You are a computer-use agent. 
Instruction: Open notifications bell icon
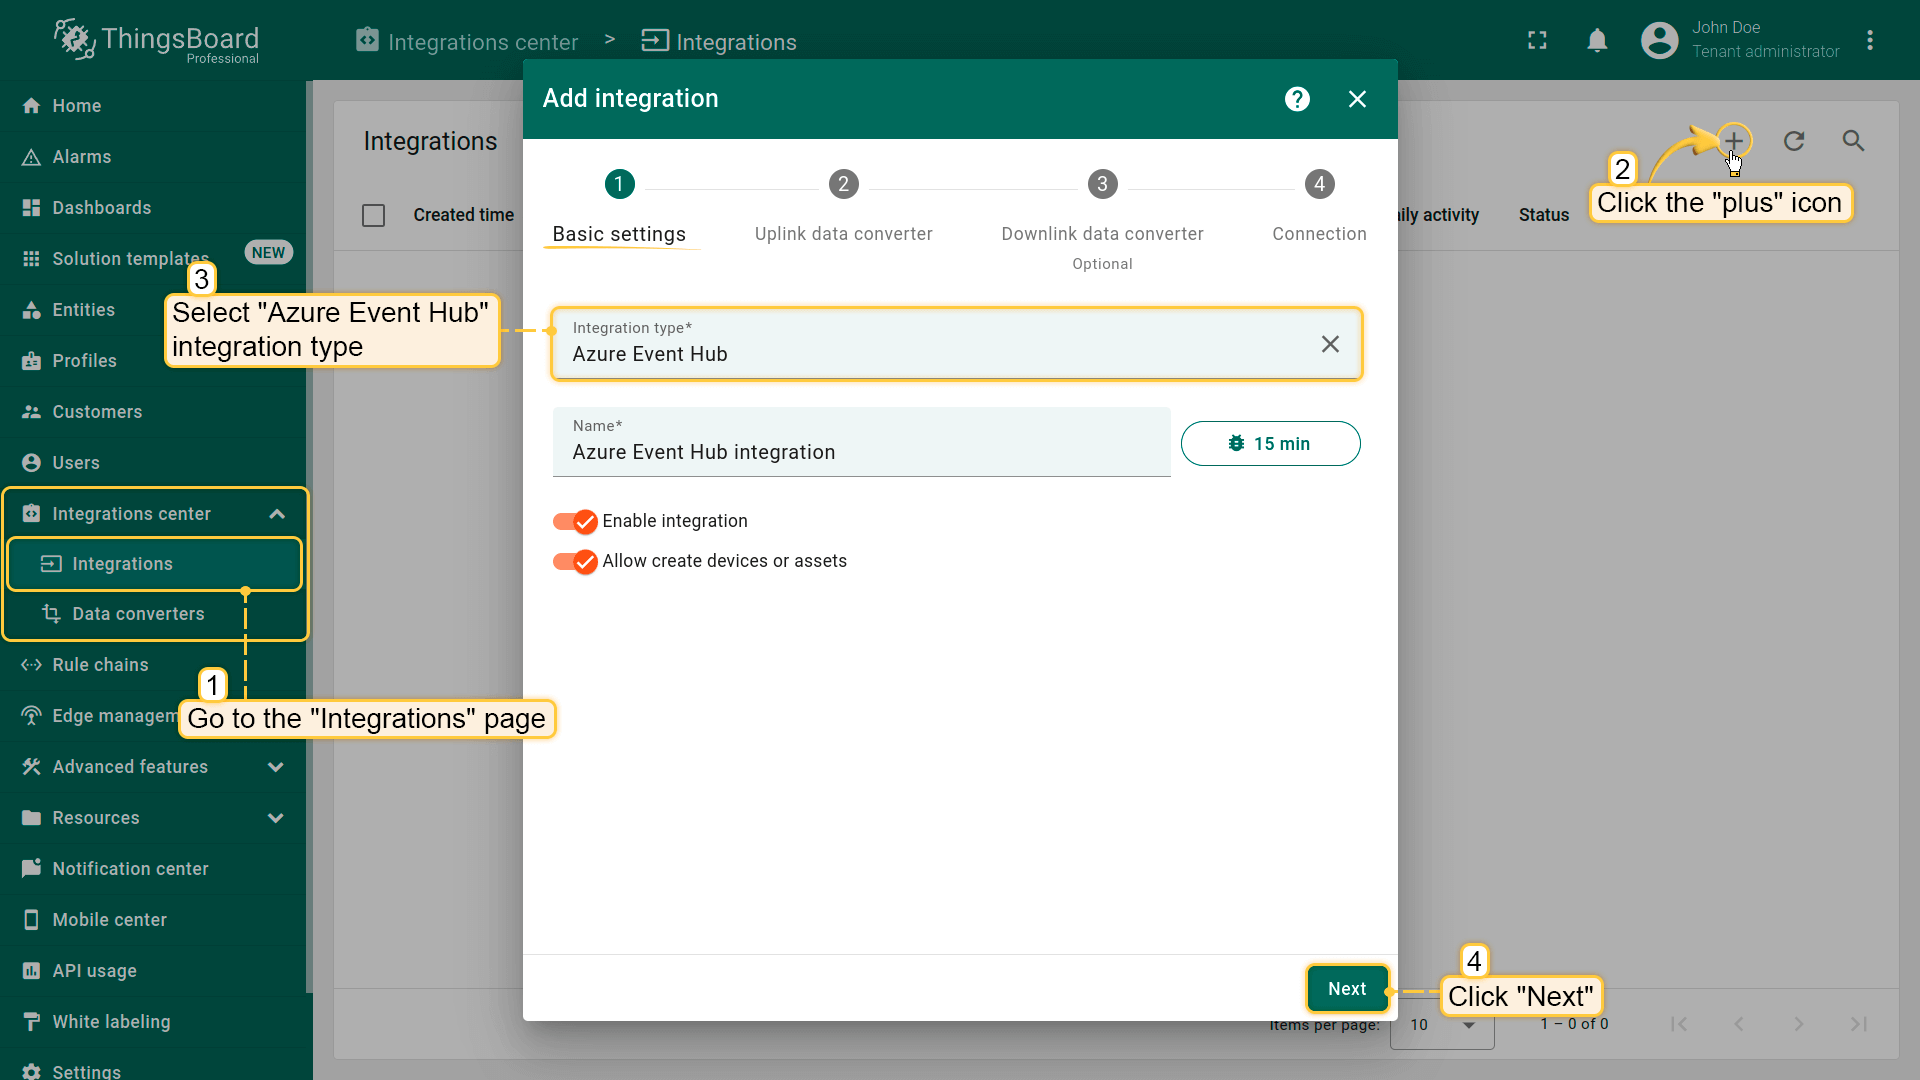coord(1597,41)
